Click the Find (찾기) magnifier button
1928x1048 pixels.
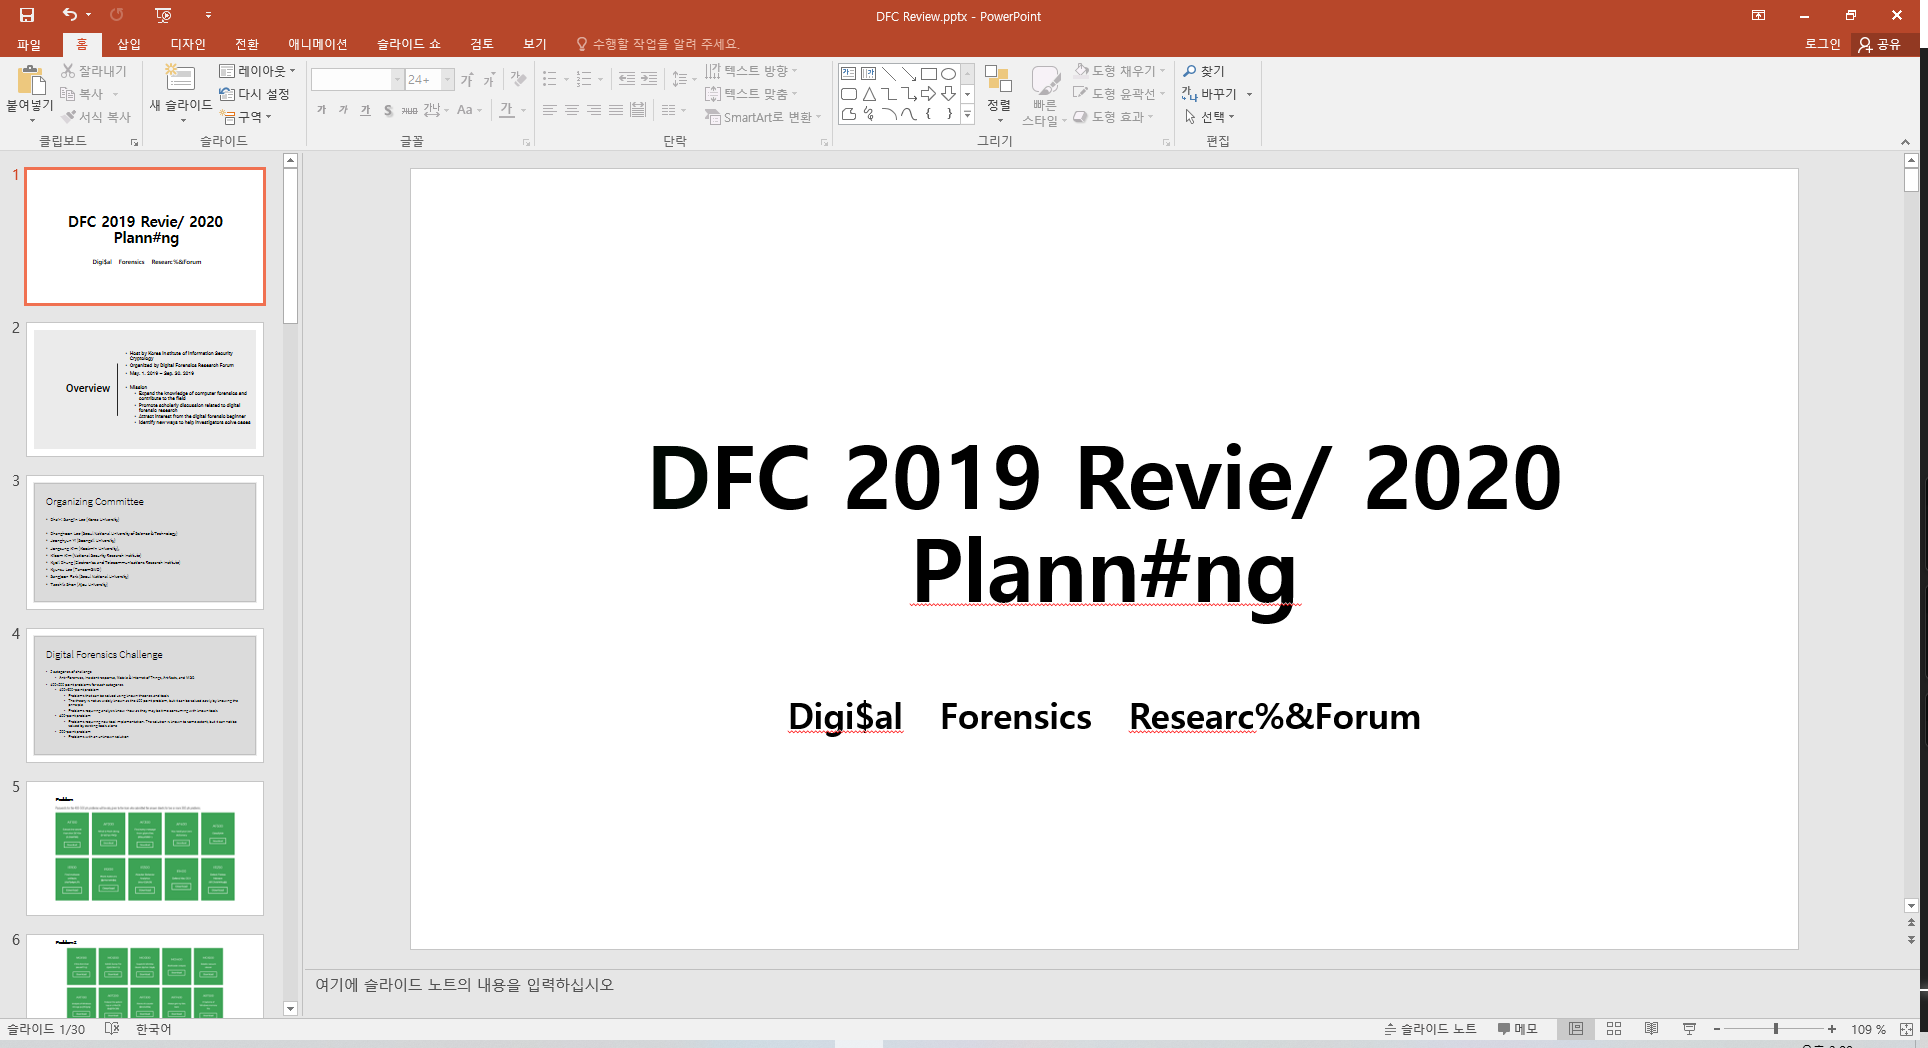[x=1204, y=71]
